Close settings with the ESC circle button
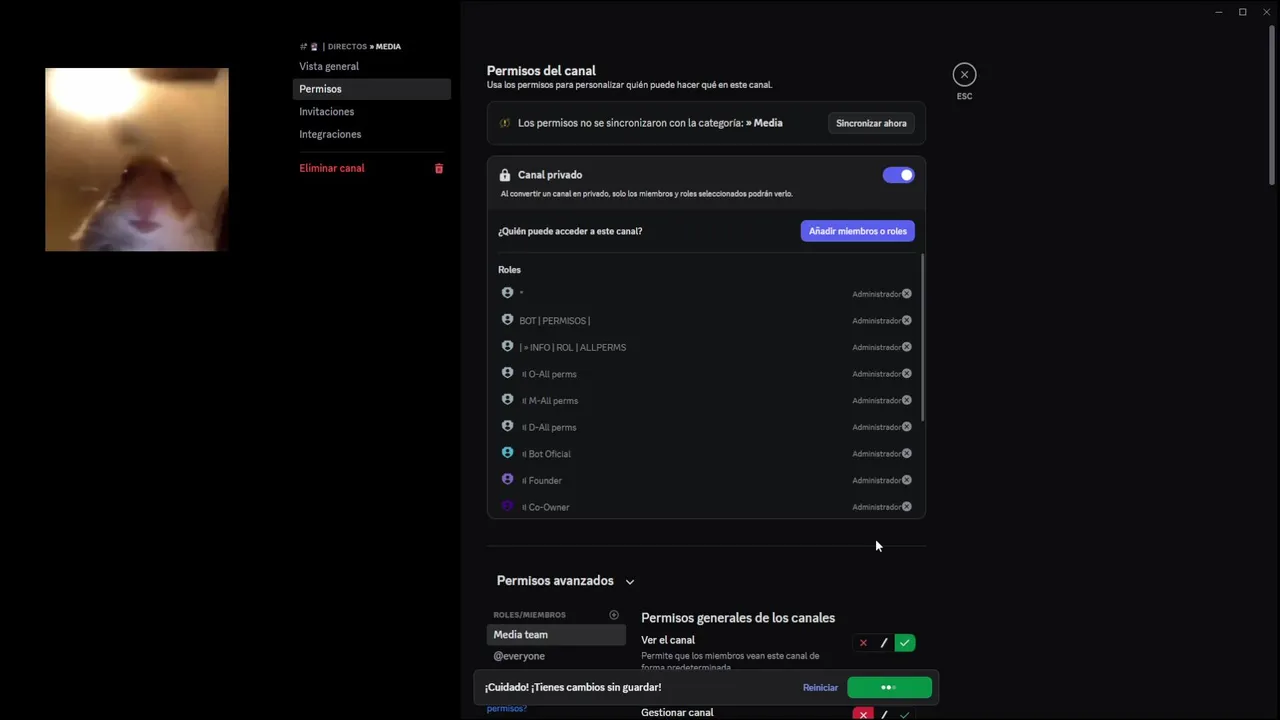This screenshot has height=720, width=1280. point(964,75)
